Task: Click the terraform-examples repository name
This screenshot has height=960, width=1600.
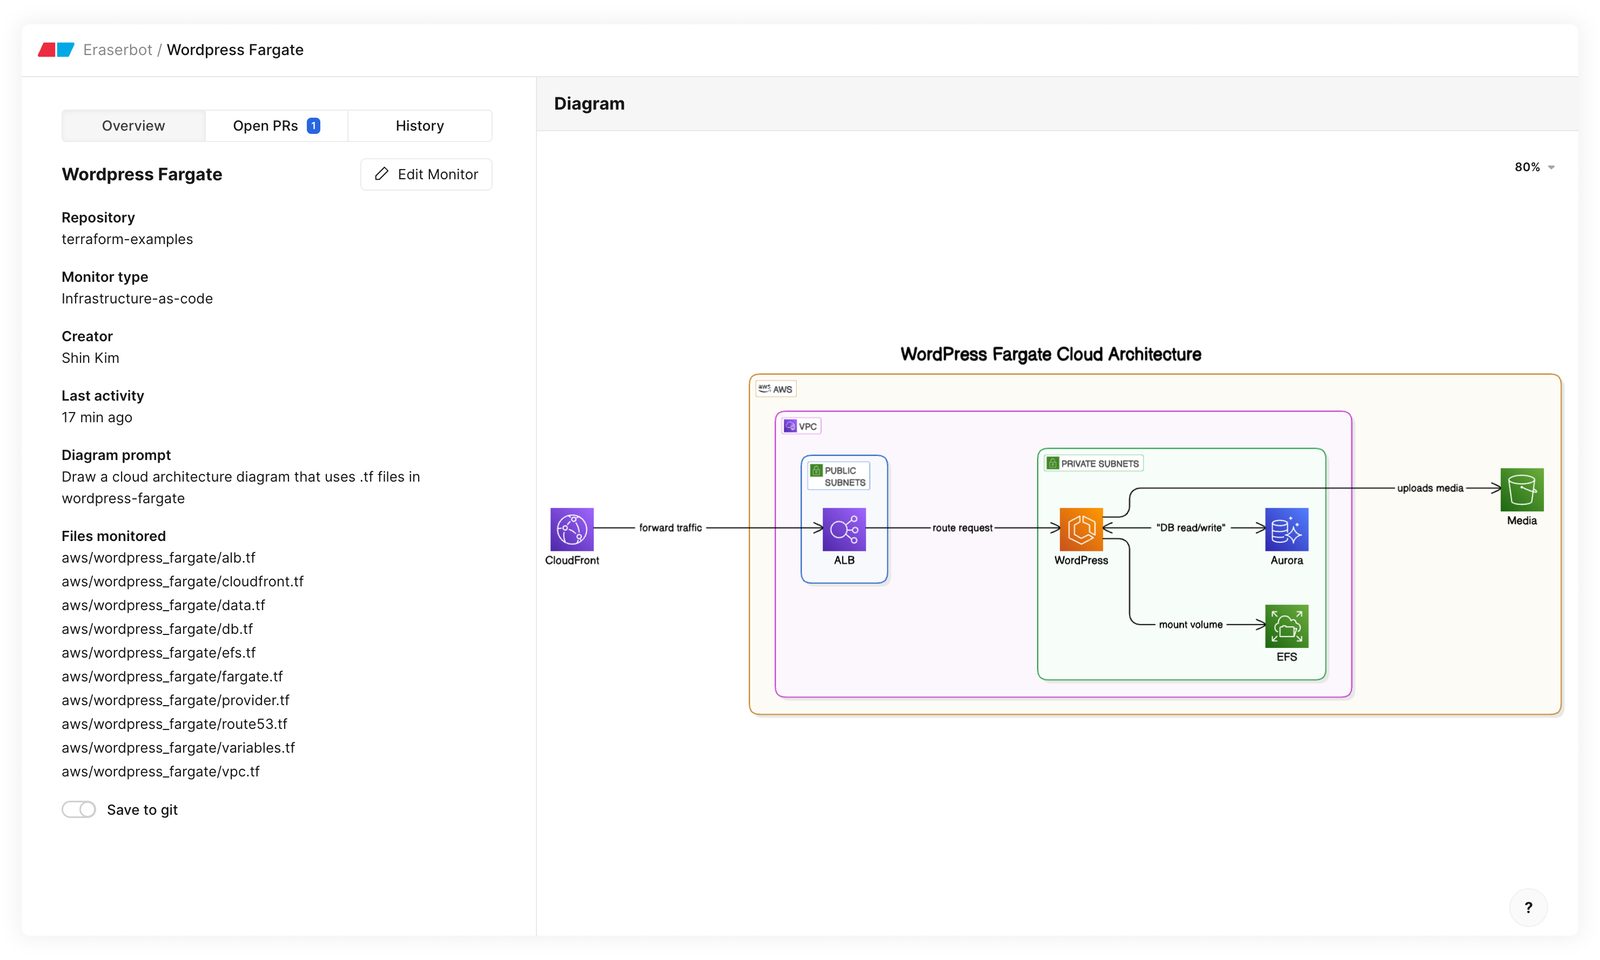Action: pos(127,239)
